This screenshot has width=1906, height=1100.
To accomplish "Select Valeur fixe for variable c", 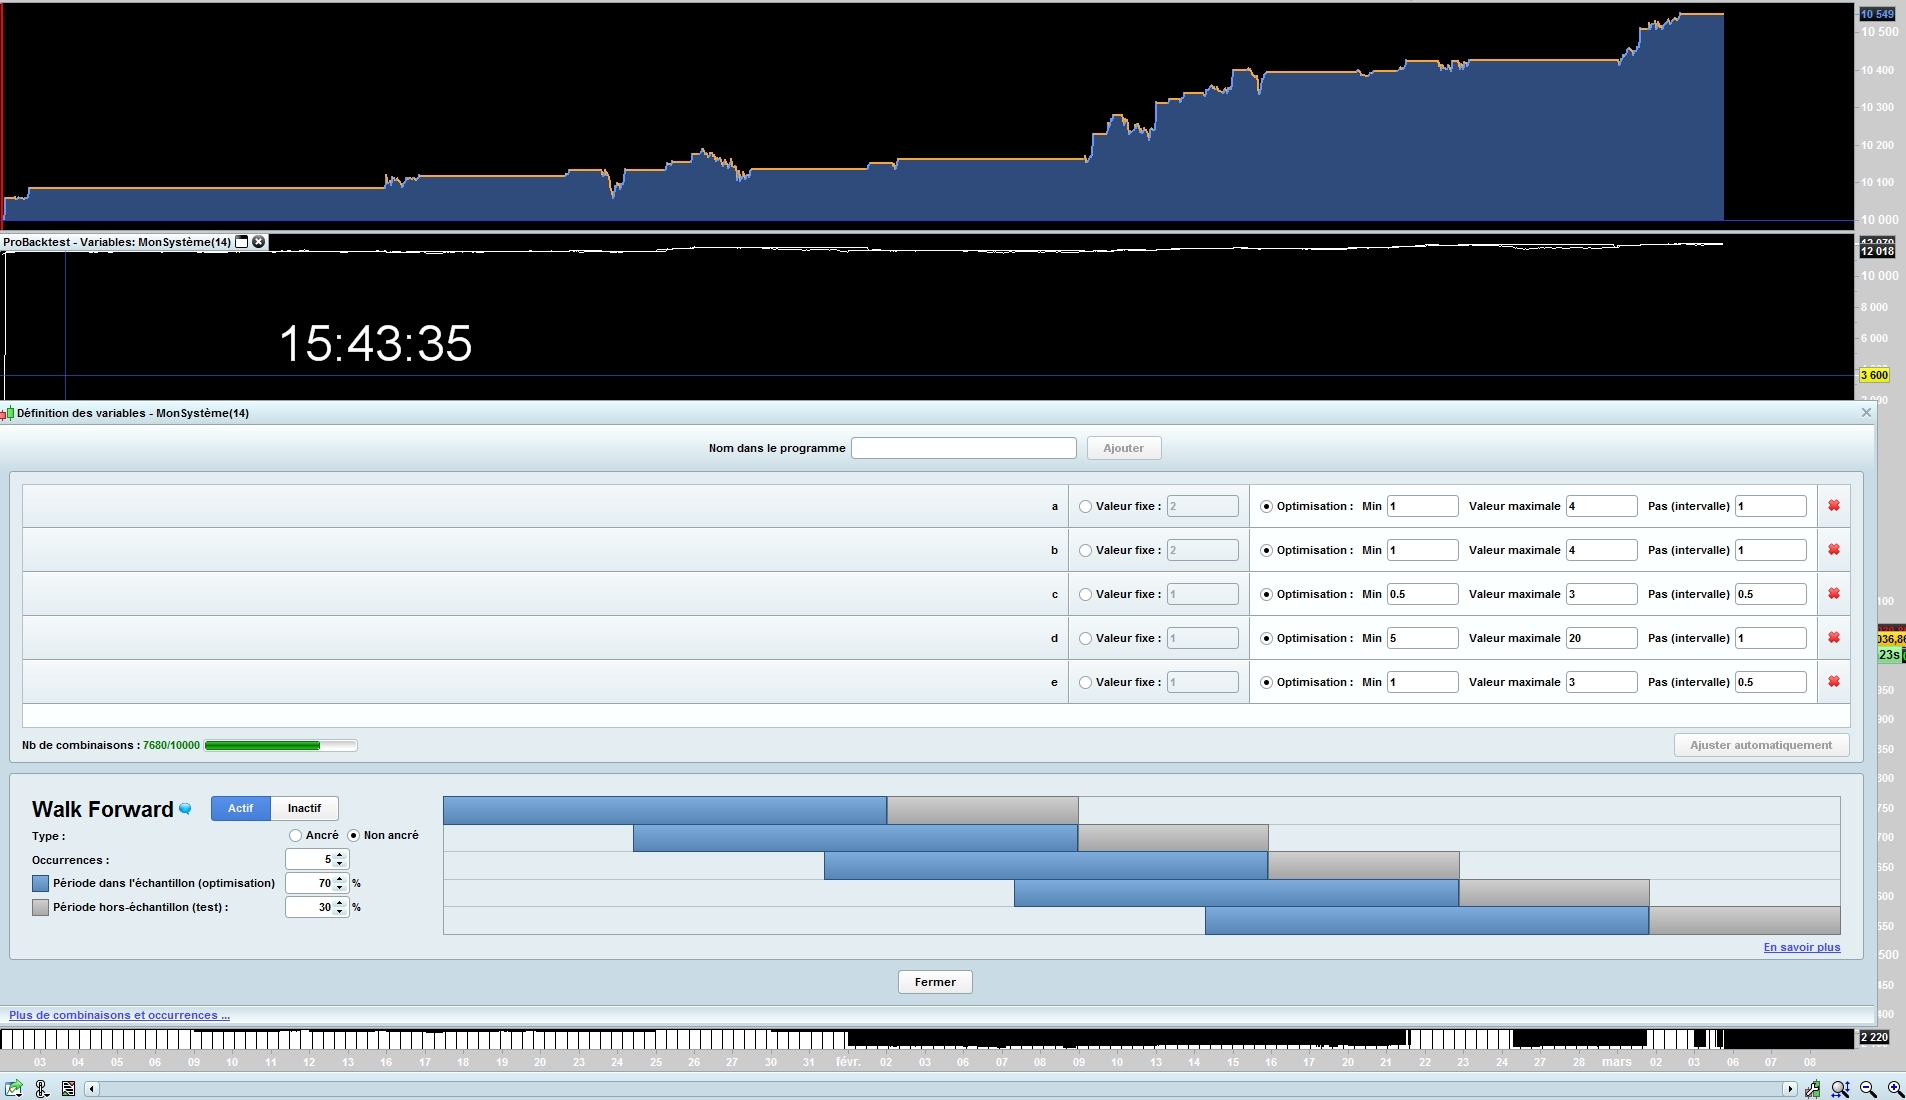I will (x=1085, y=595).
